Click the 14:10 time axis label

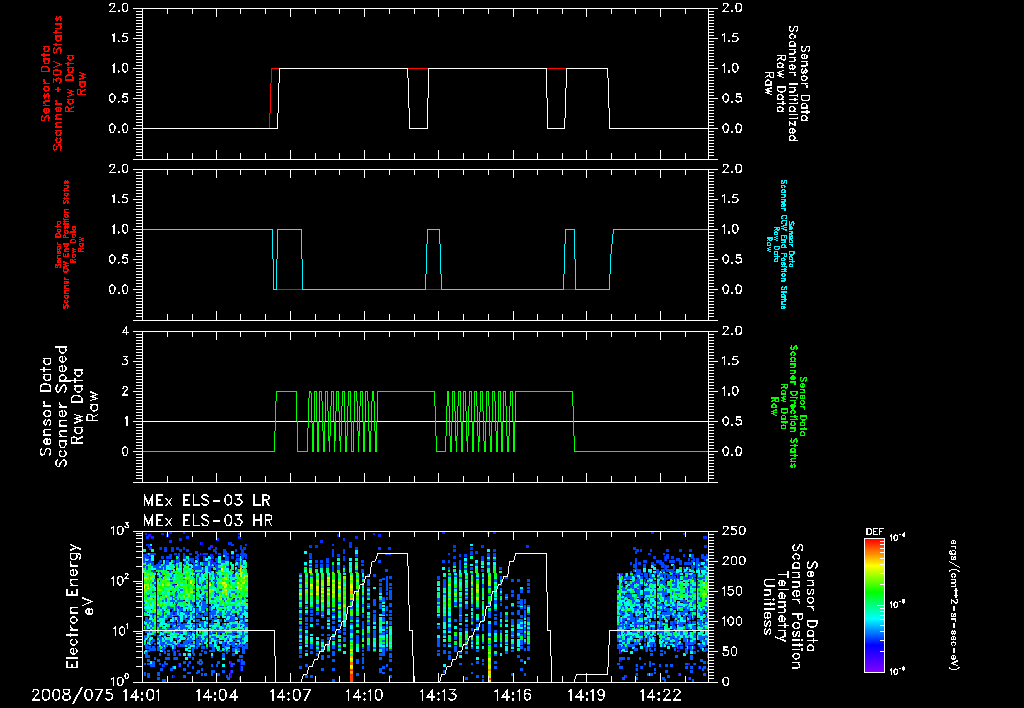pyautogui.click(x=364, y=695)
